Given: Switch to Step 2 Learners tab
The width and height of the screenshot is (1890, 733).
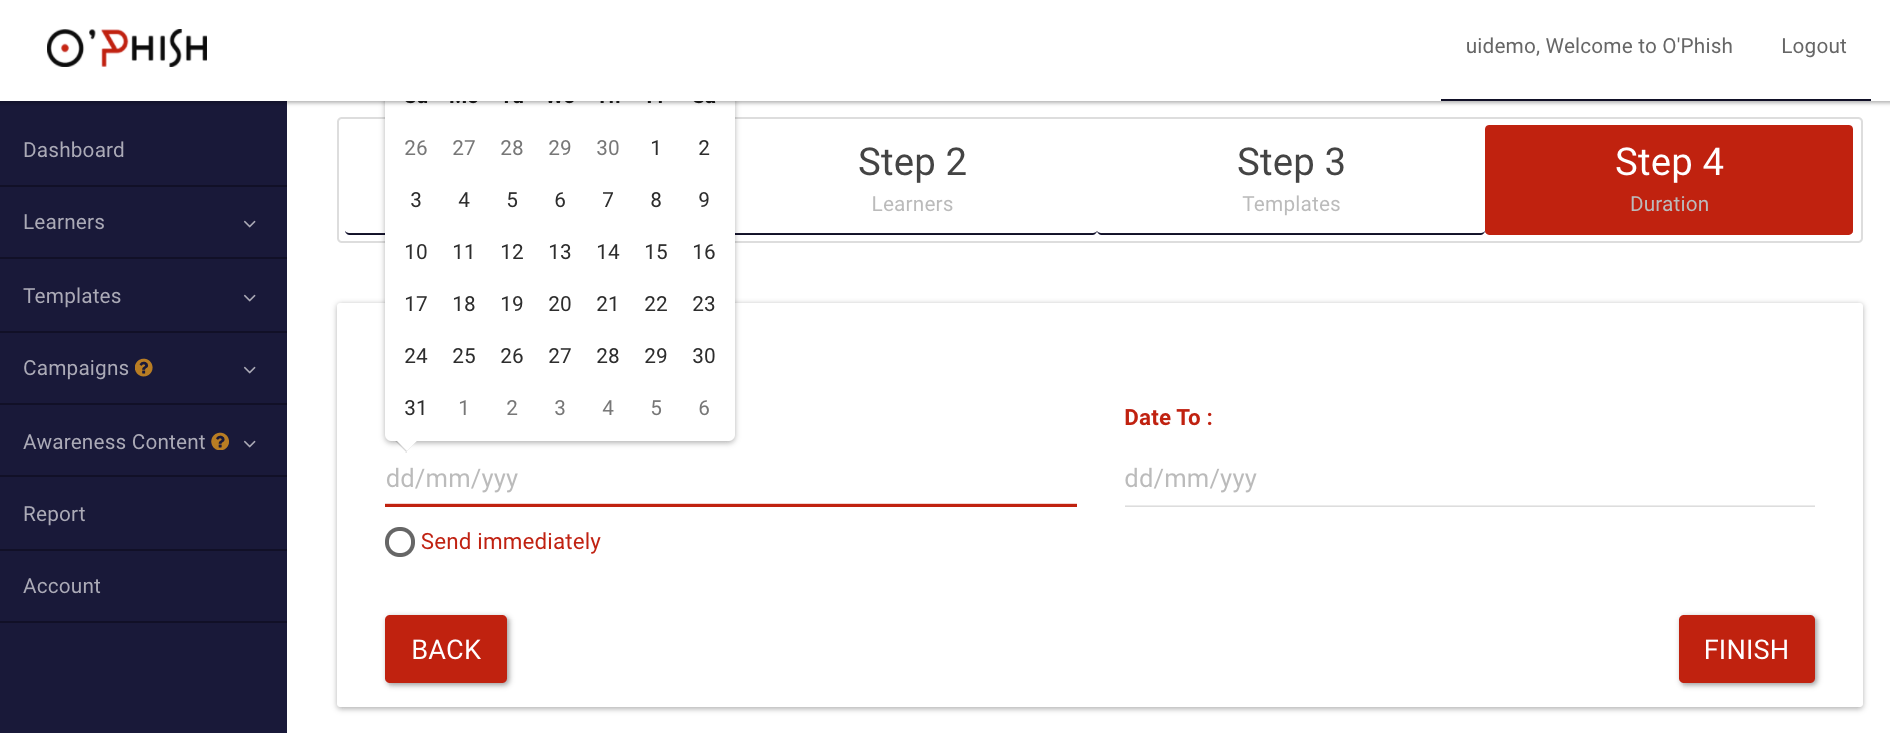Looking at the screenshot, I should point(912,178).
